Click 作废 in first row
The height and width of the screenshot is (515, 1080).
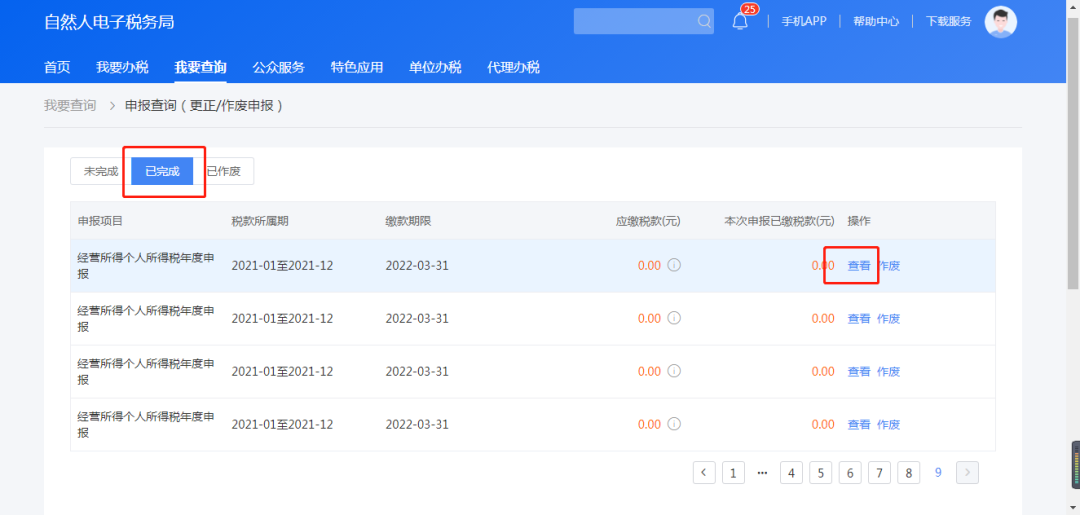tap(889, 266)
